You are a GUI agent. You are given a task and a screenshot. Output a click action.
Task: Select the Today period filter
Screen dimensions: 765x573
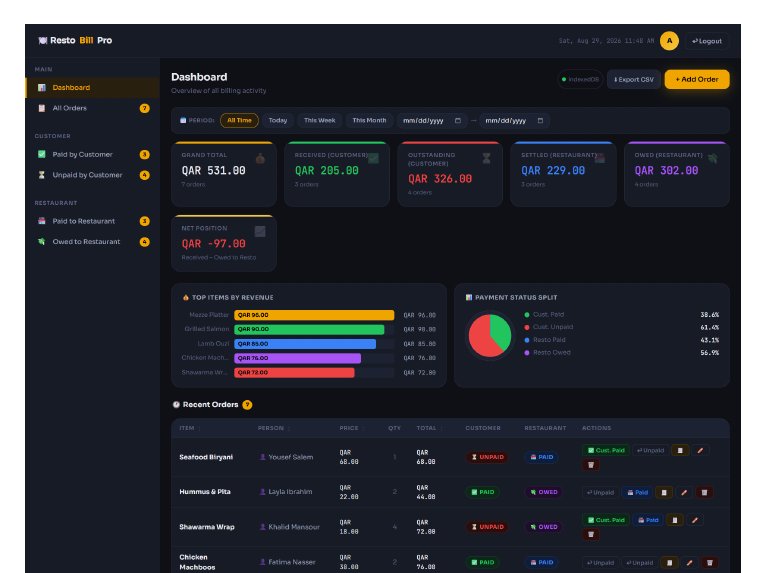[278, 120]
